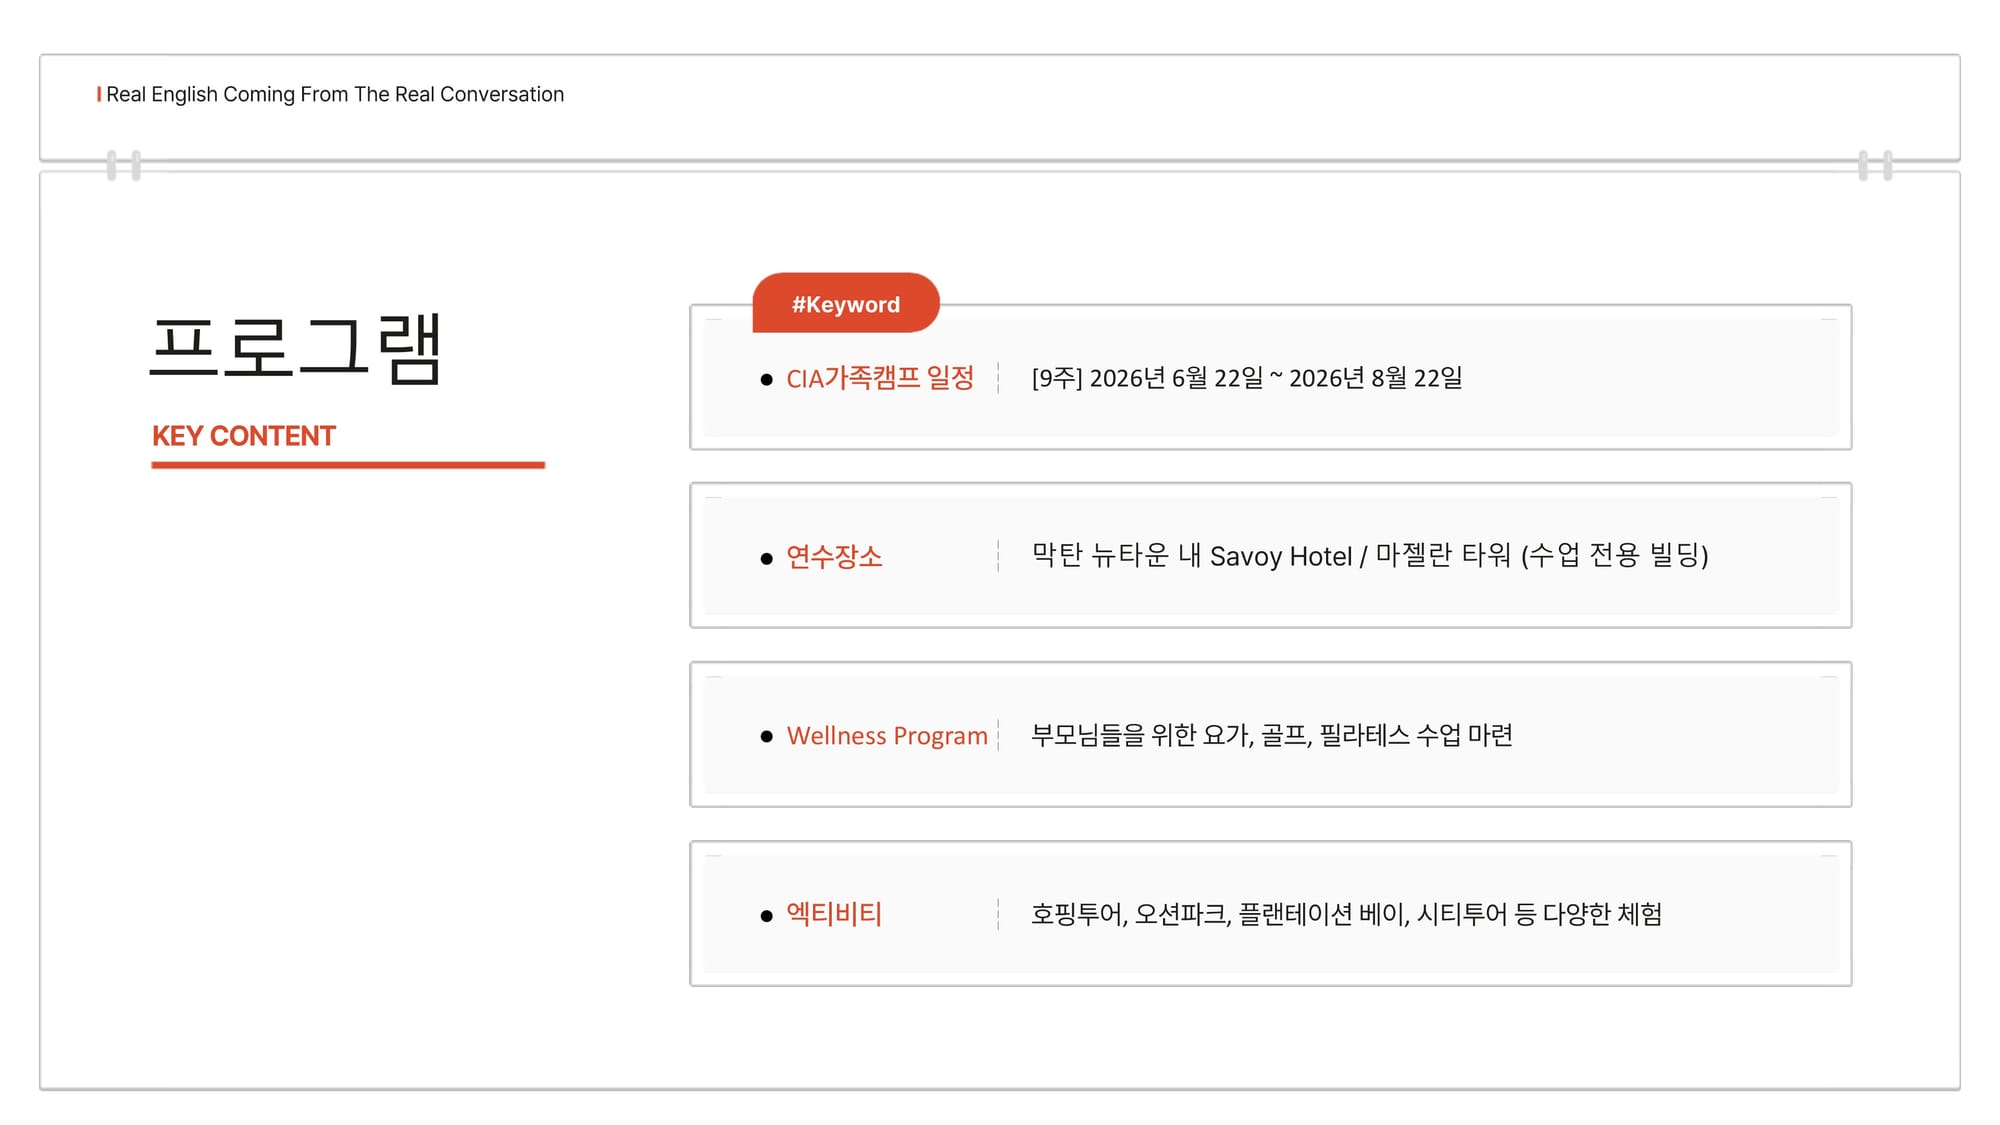Select the Wellness Program label
This screenshot has width=2000, height=1125.
coord(886,735)
